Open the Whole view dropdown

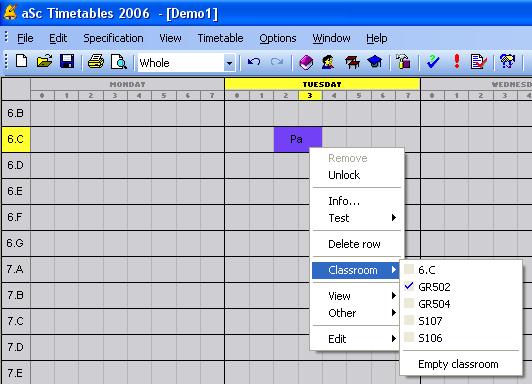coord(229,63)
